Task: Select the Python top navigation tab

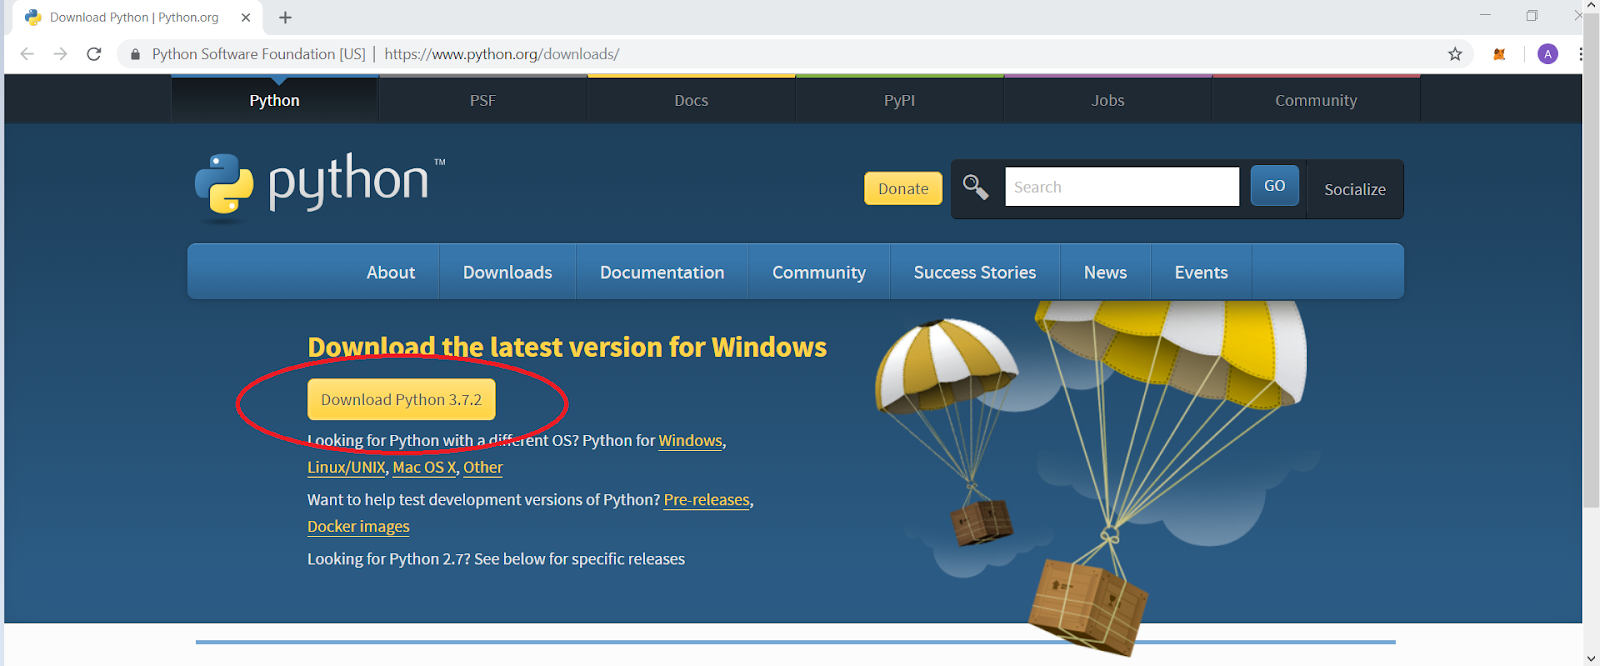Action: [275, 100]
